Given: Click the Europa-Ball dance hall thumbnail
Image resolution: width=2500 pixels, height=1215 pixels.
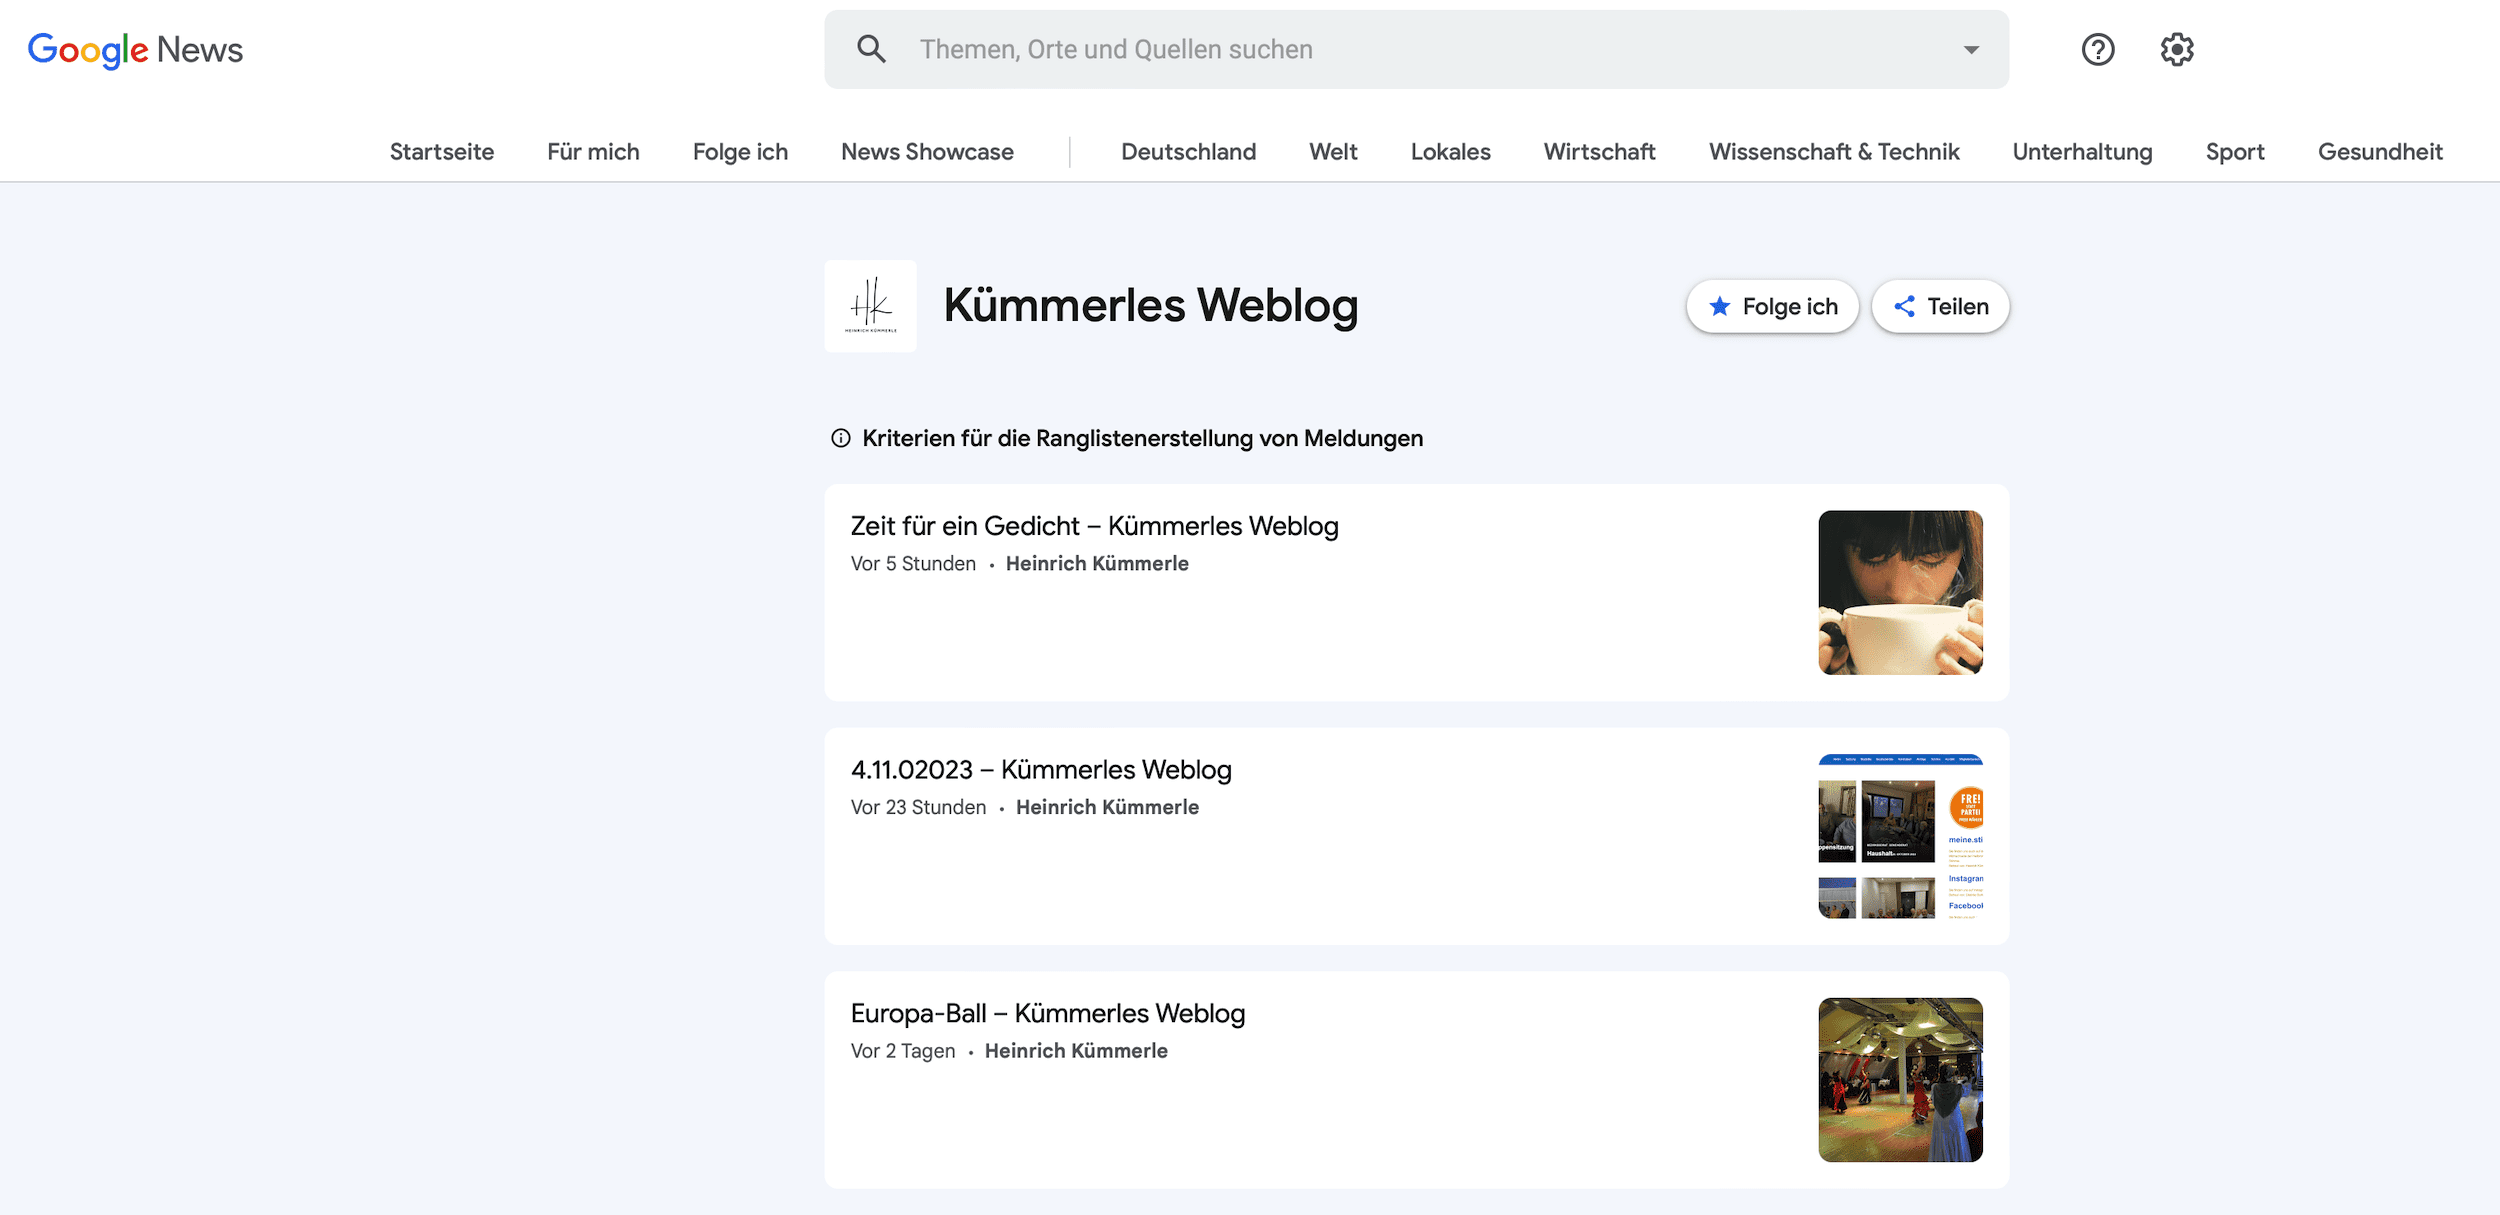Looking at the screenshot, I should coord(1900,1080).
